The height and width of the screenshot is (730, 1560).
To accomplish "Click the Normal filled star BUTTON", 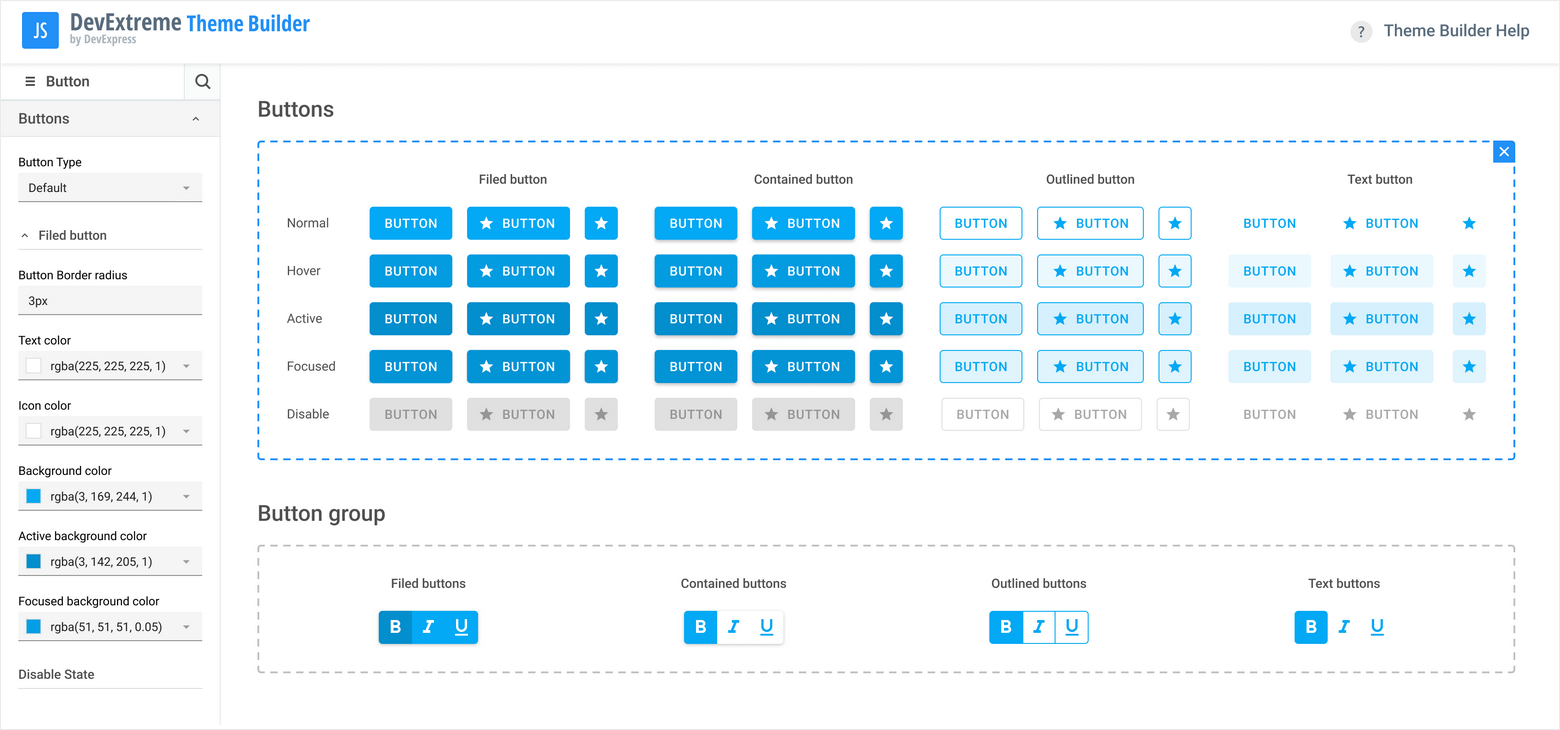I will click(518, 224).
